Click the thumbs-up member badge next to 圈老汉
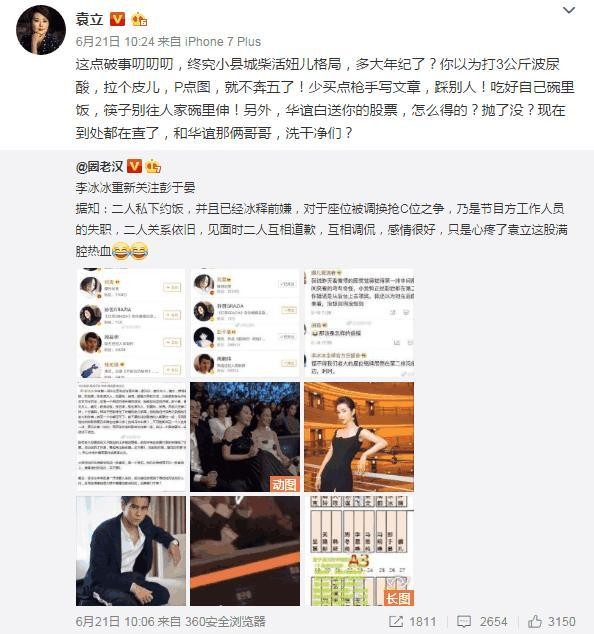The height and width of the screenshot is (634, 594). point(153,166)
